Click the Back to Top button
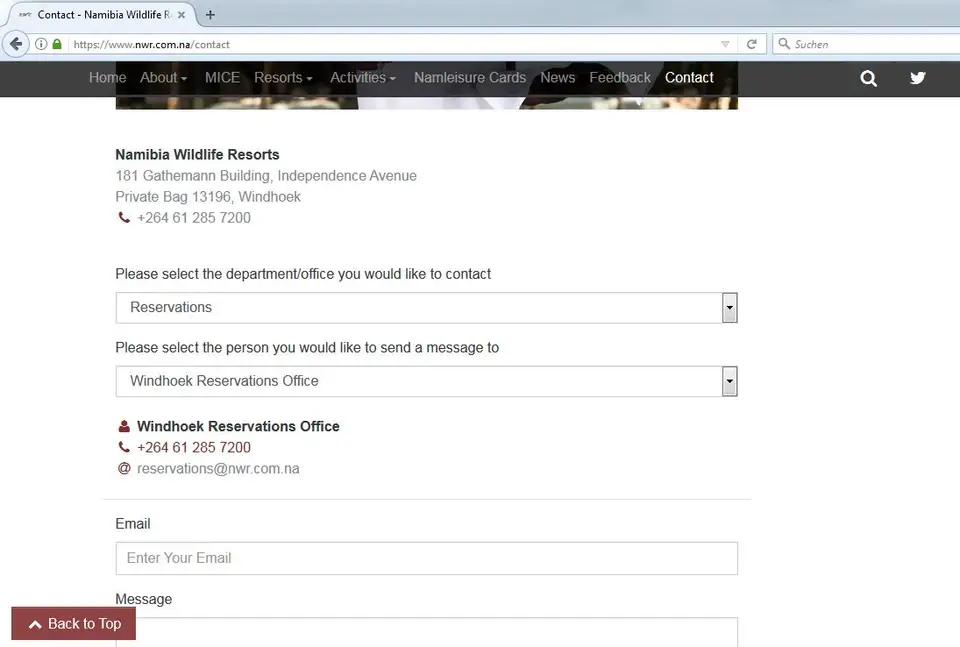The image size is (960, 647). coord(73,624)
